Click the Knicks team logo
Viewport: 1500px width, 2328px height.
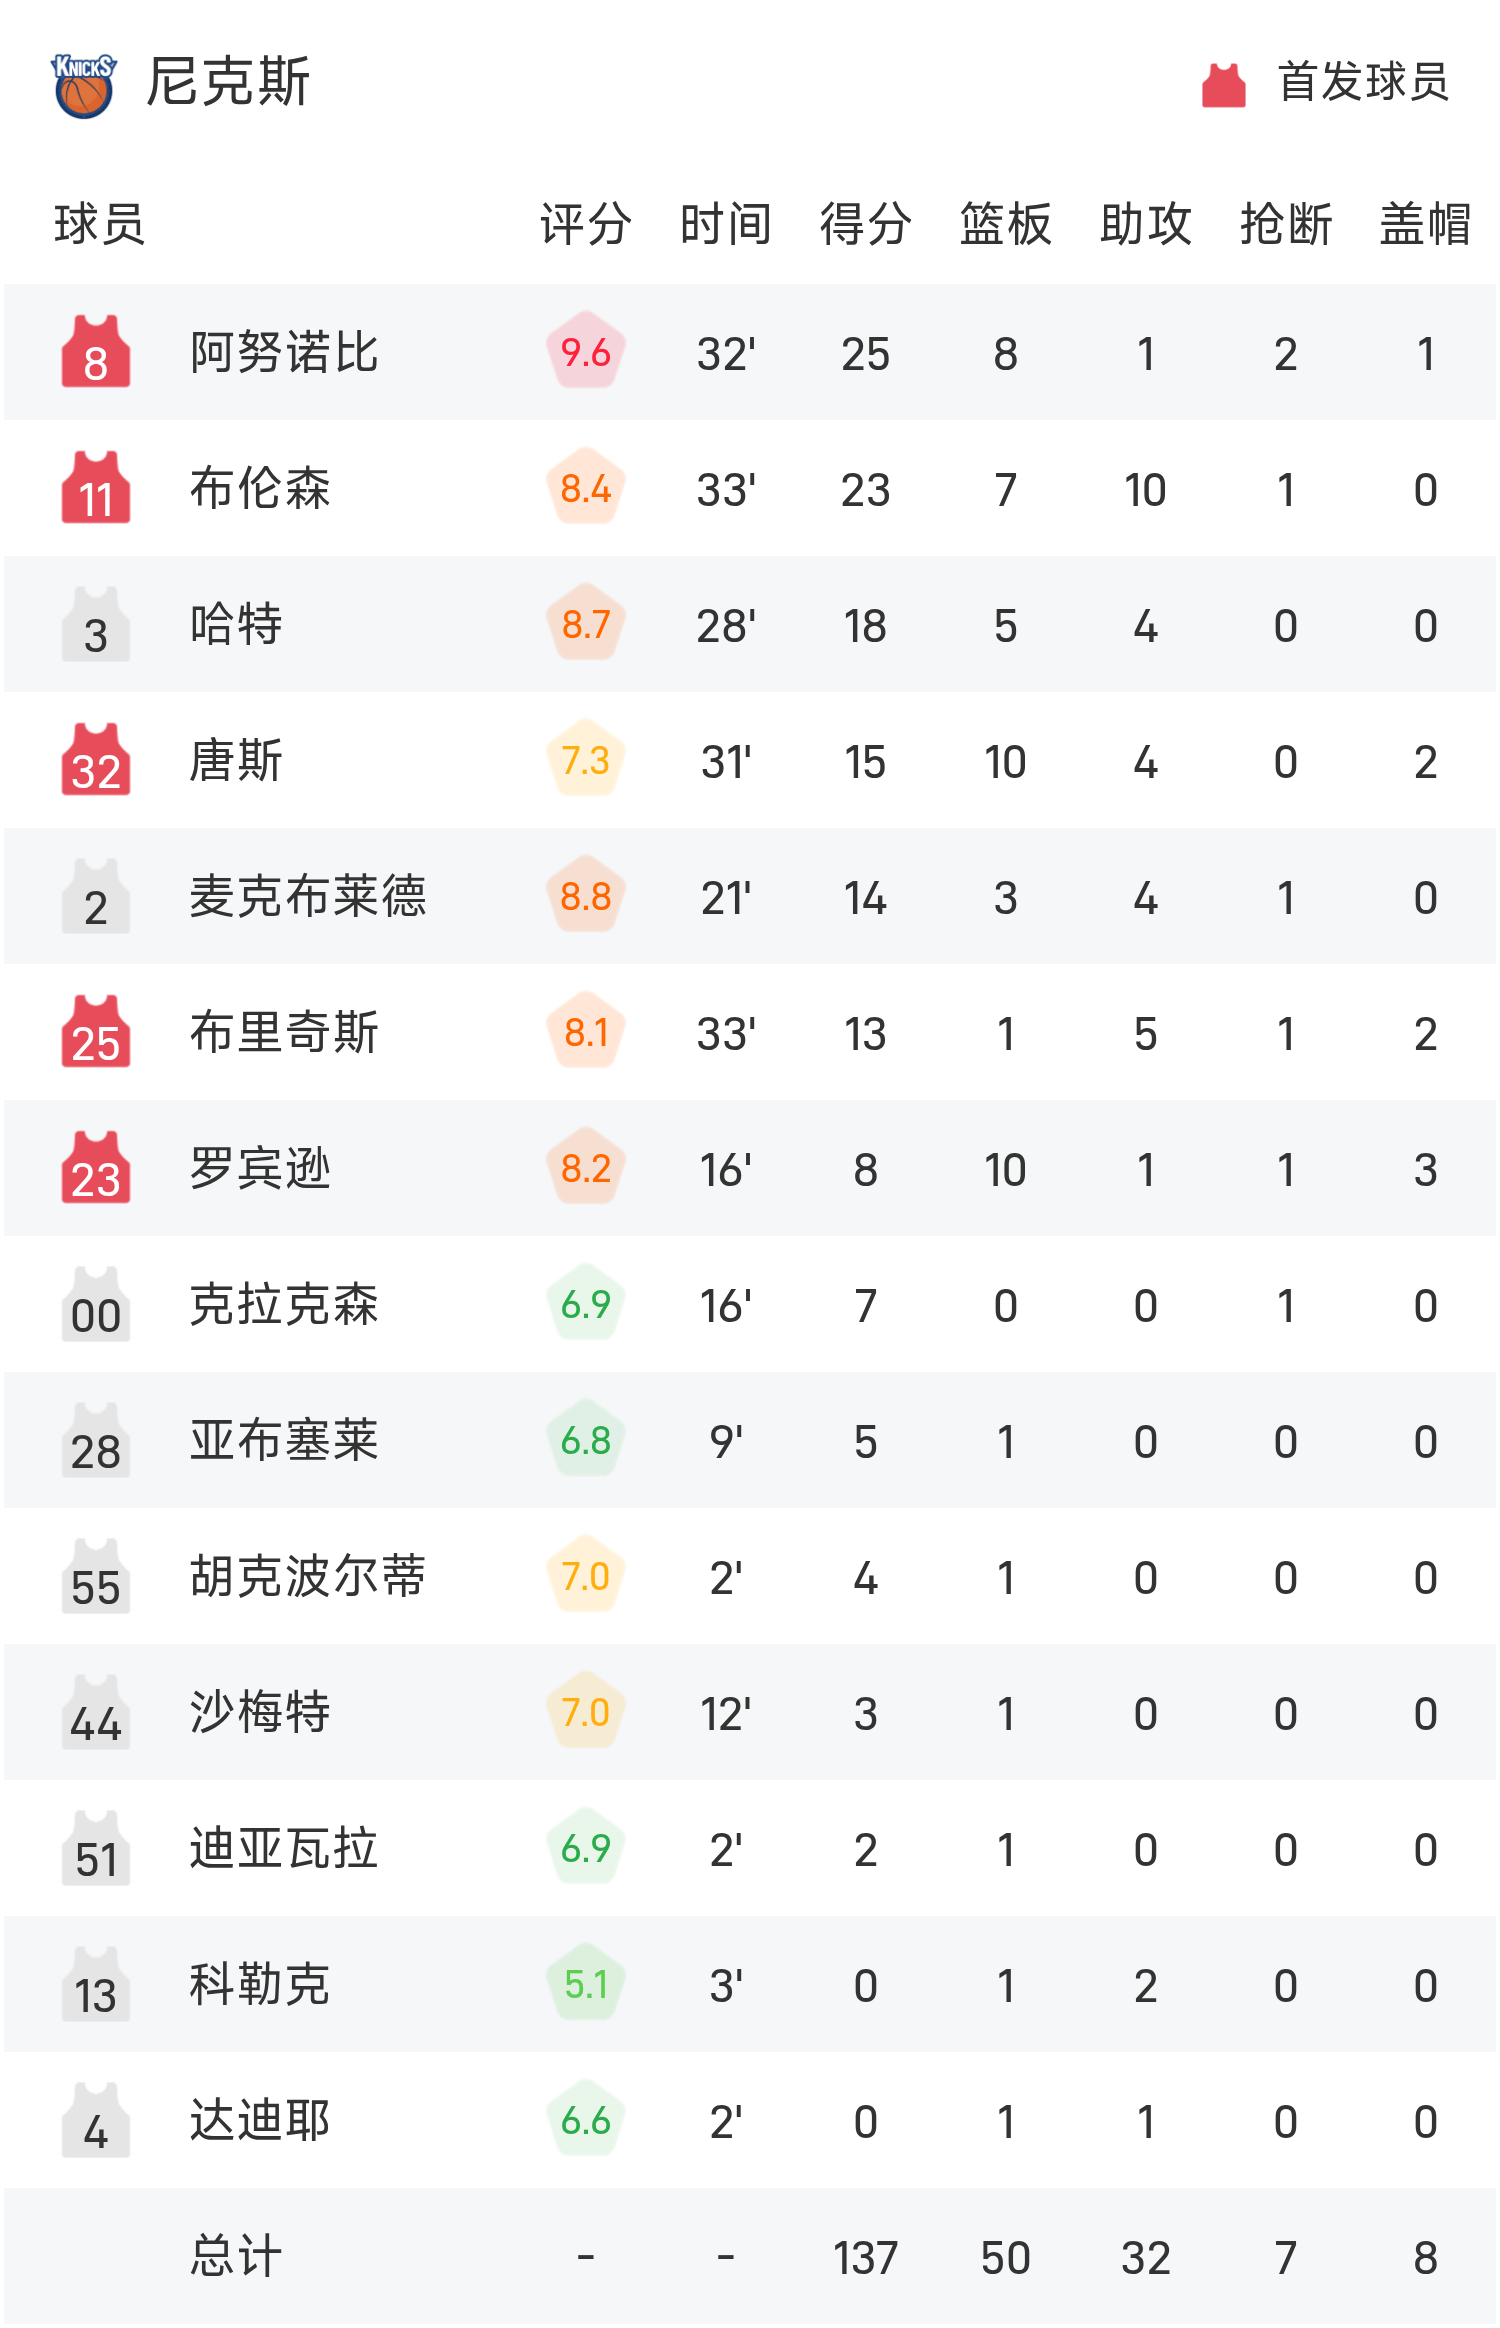(84, 85)
